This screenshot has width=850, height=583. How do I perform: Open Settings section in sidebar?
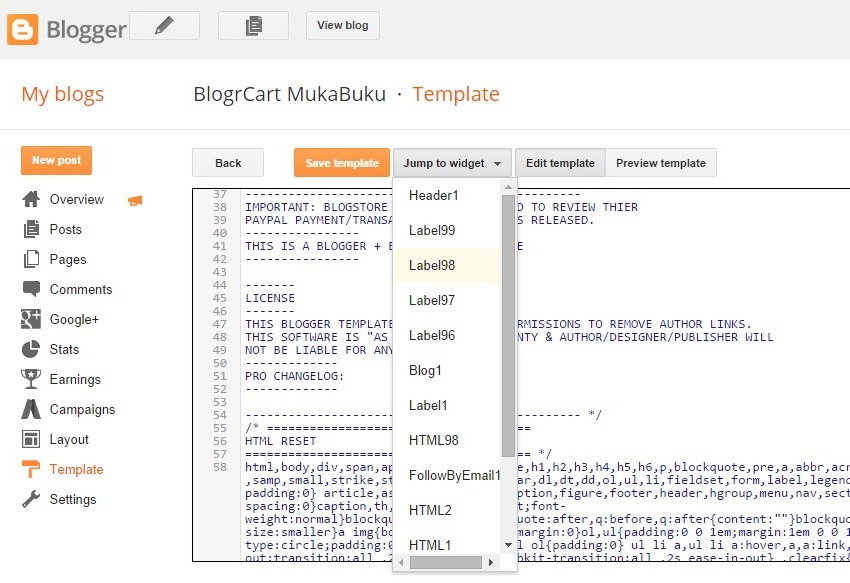tap(73, 499)
